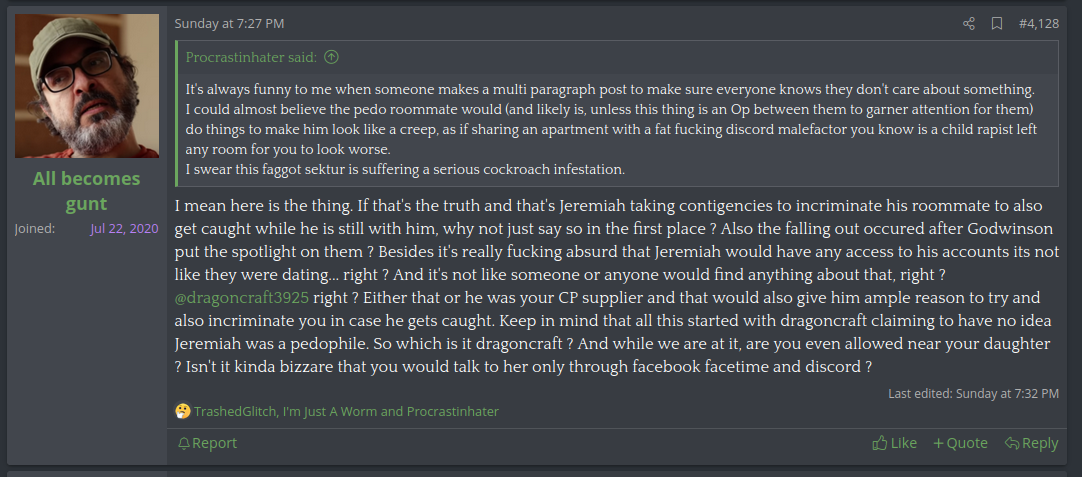Bookmark this post with the bookmark icon
The width and height of the screenshot is (1082, 477).
[997, 23]
